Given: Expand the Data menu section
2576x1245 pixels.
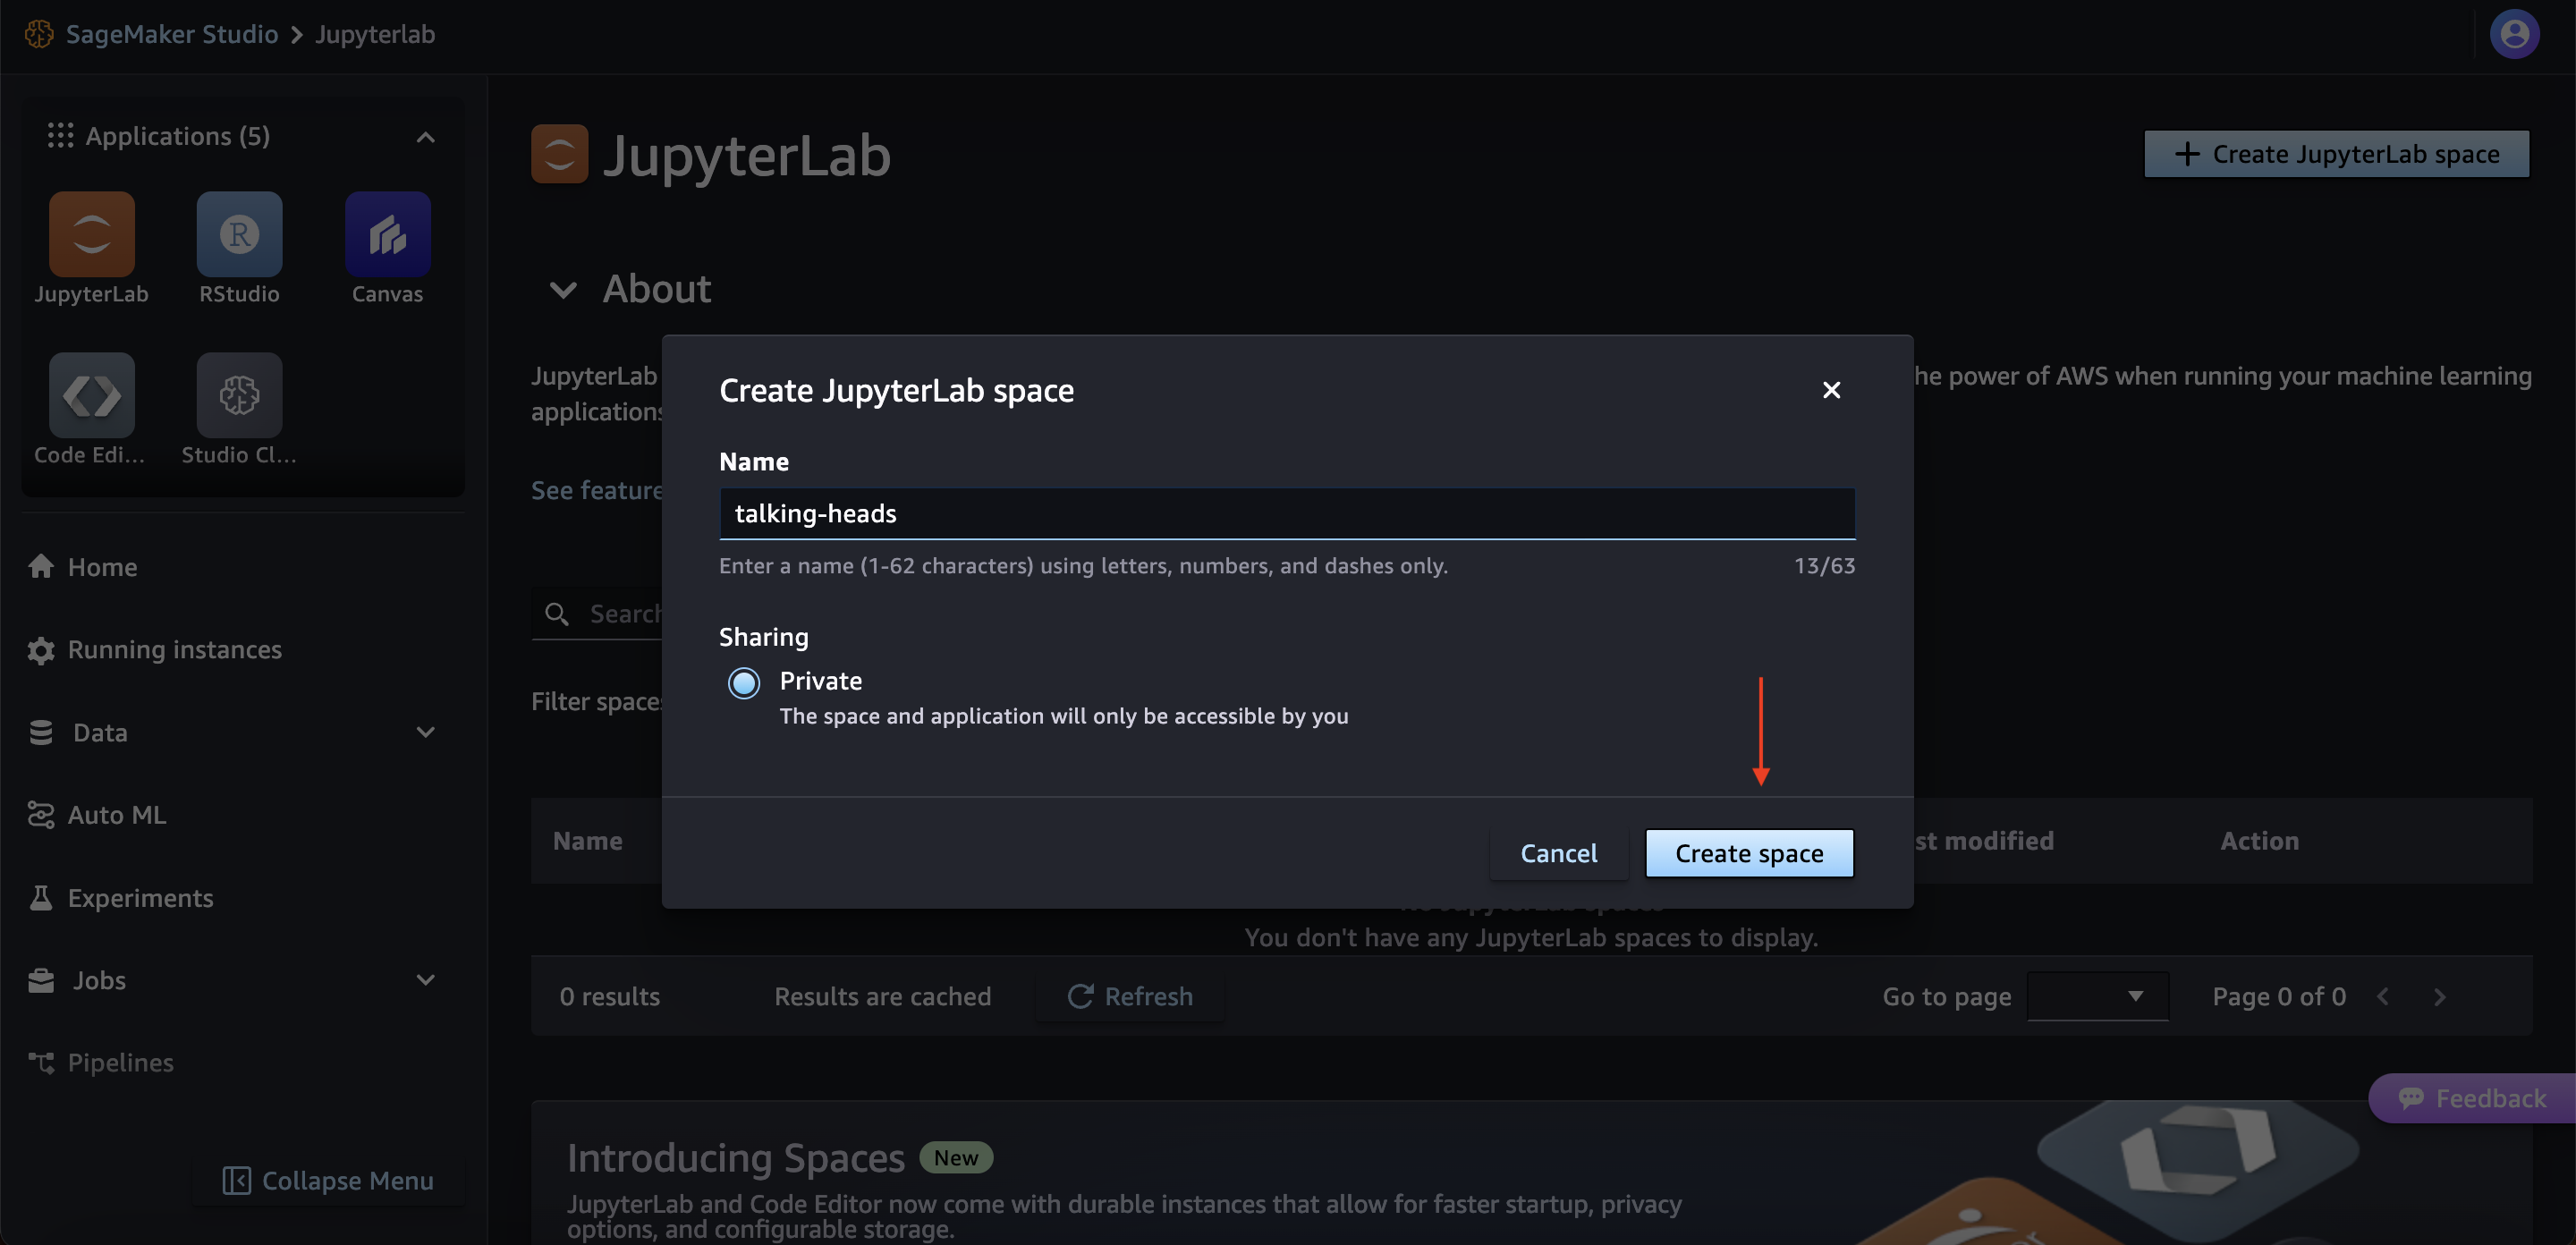Looking at the screenshot, I should (x=425, y=732).
